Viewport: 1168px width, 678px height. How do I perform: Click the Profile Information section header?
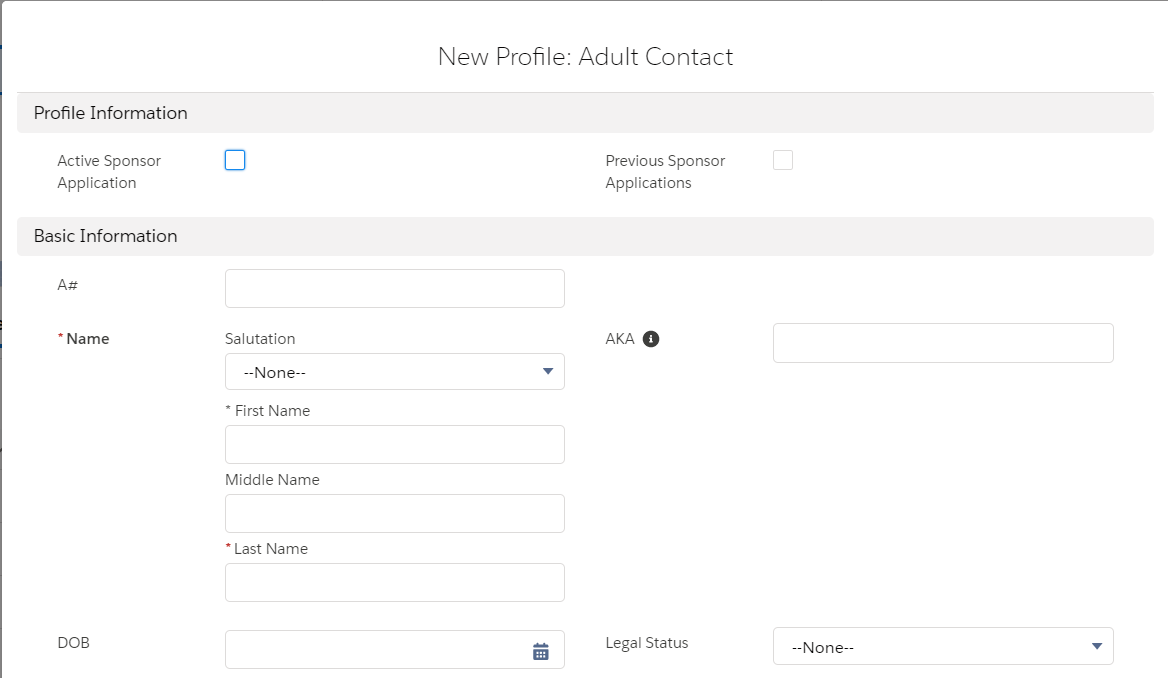point(111,113)
